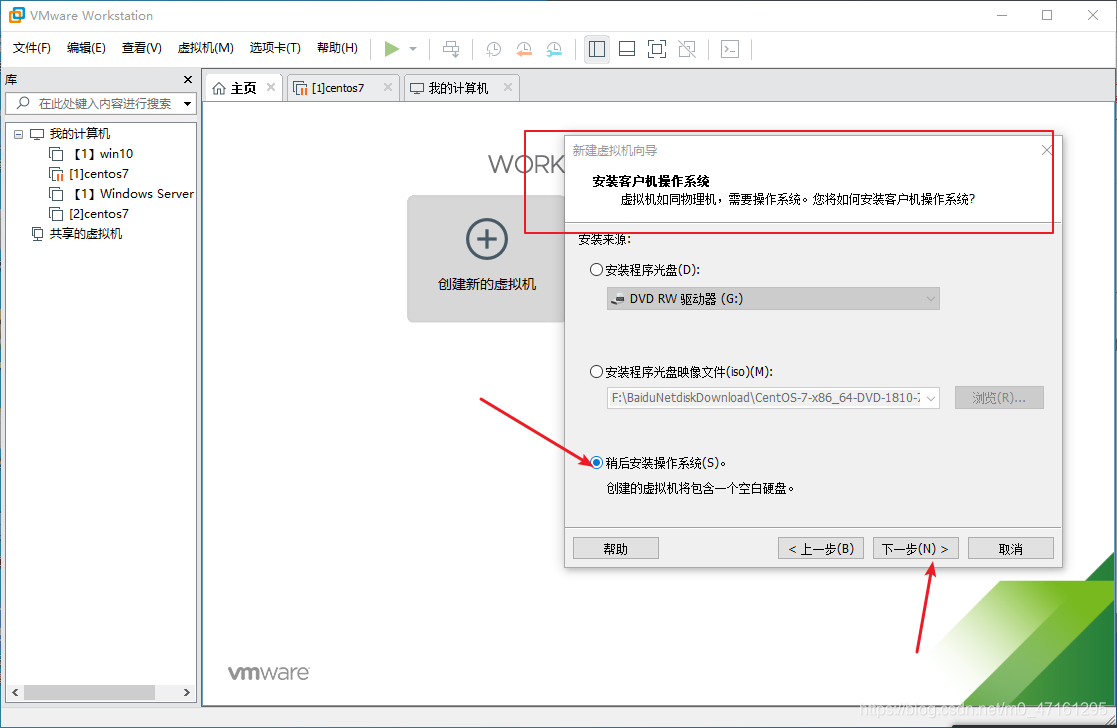Collapse the 我的计算机 tree node

[19, 134]
